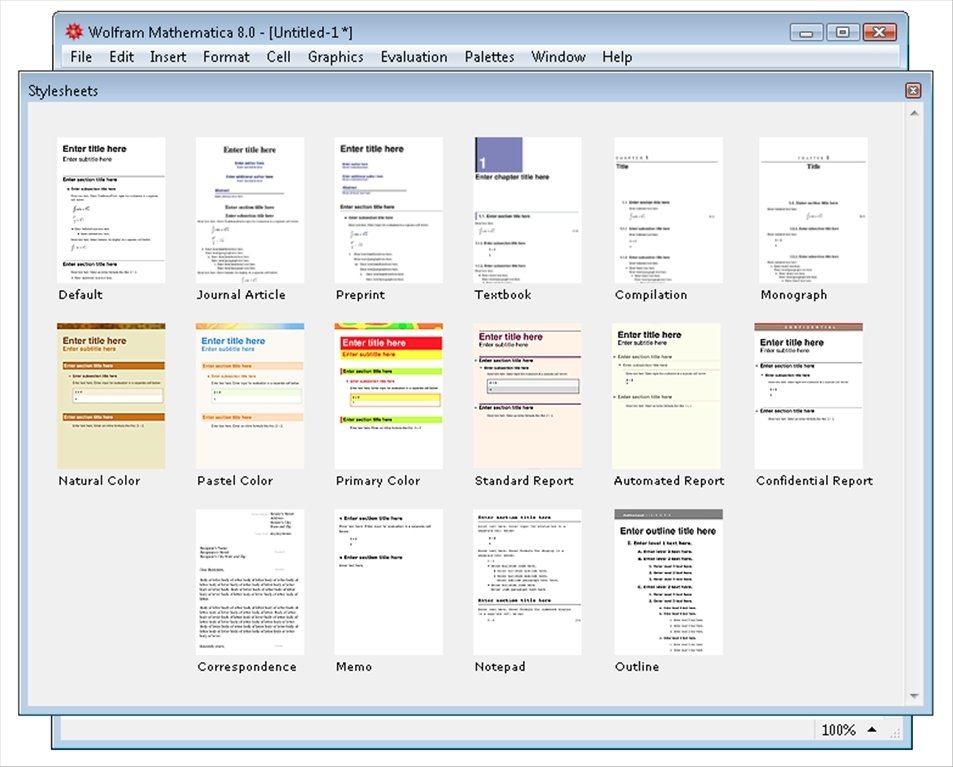Click the "Compilation" label text
The height and width of the screenshot is (767, 953).
coord(651,295)
